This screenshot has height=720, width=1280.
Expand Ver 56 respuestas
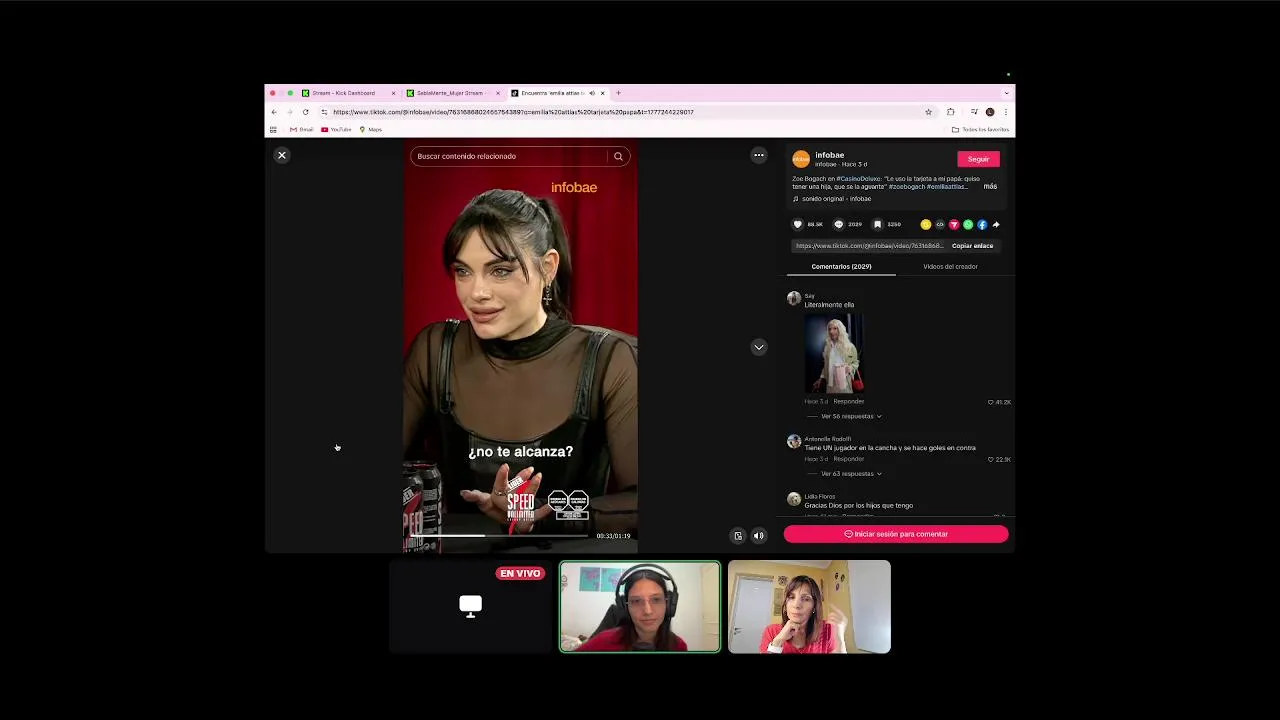(x=850, y=416)
